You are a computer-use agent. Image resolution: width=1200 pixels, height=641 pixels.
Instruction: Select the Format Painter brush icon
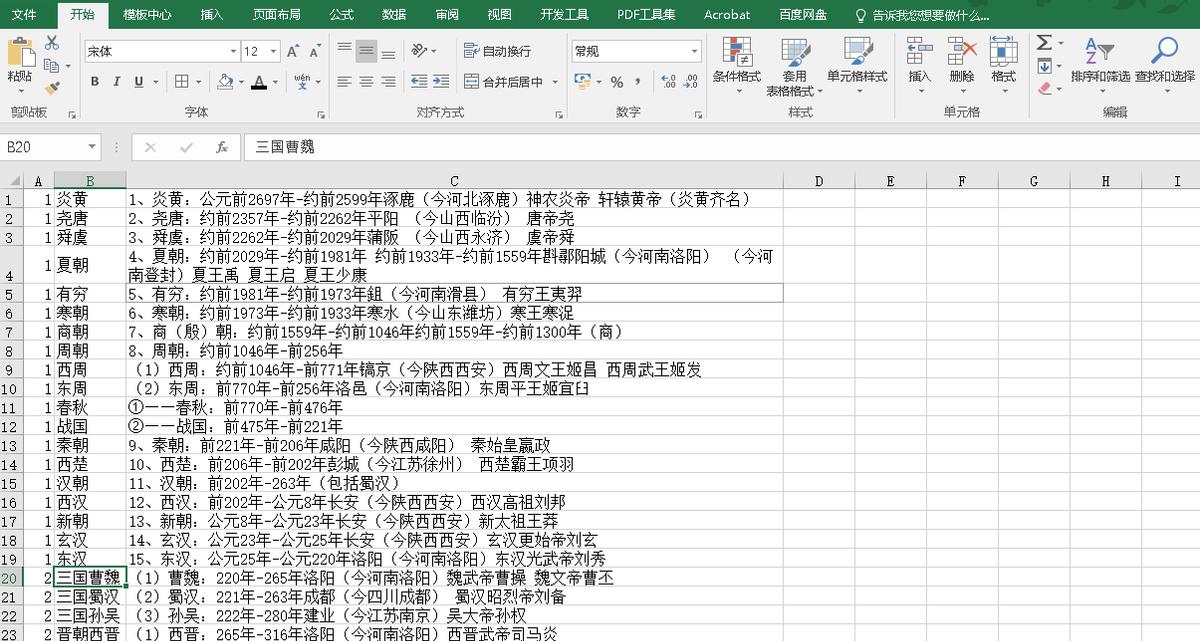pos(51,87)
